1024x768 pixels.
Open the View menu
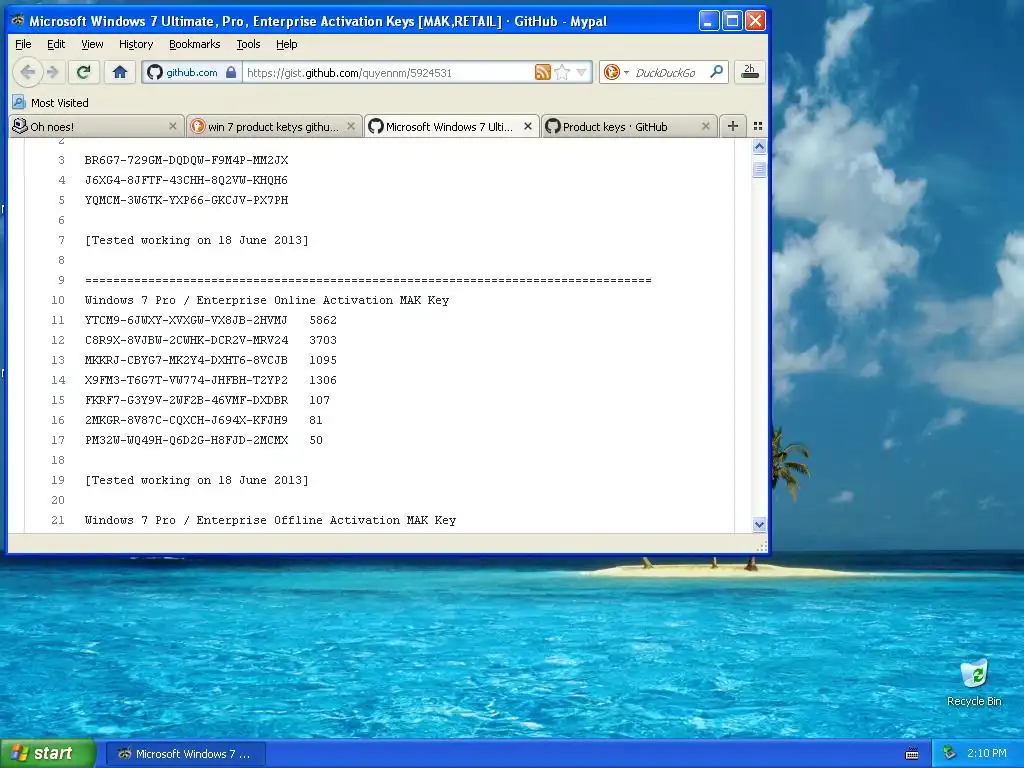[92, 44]
